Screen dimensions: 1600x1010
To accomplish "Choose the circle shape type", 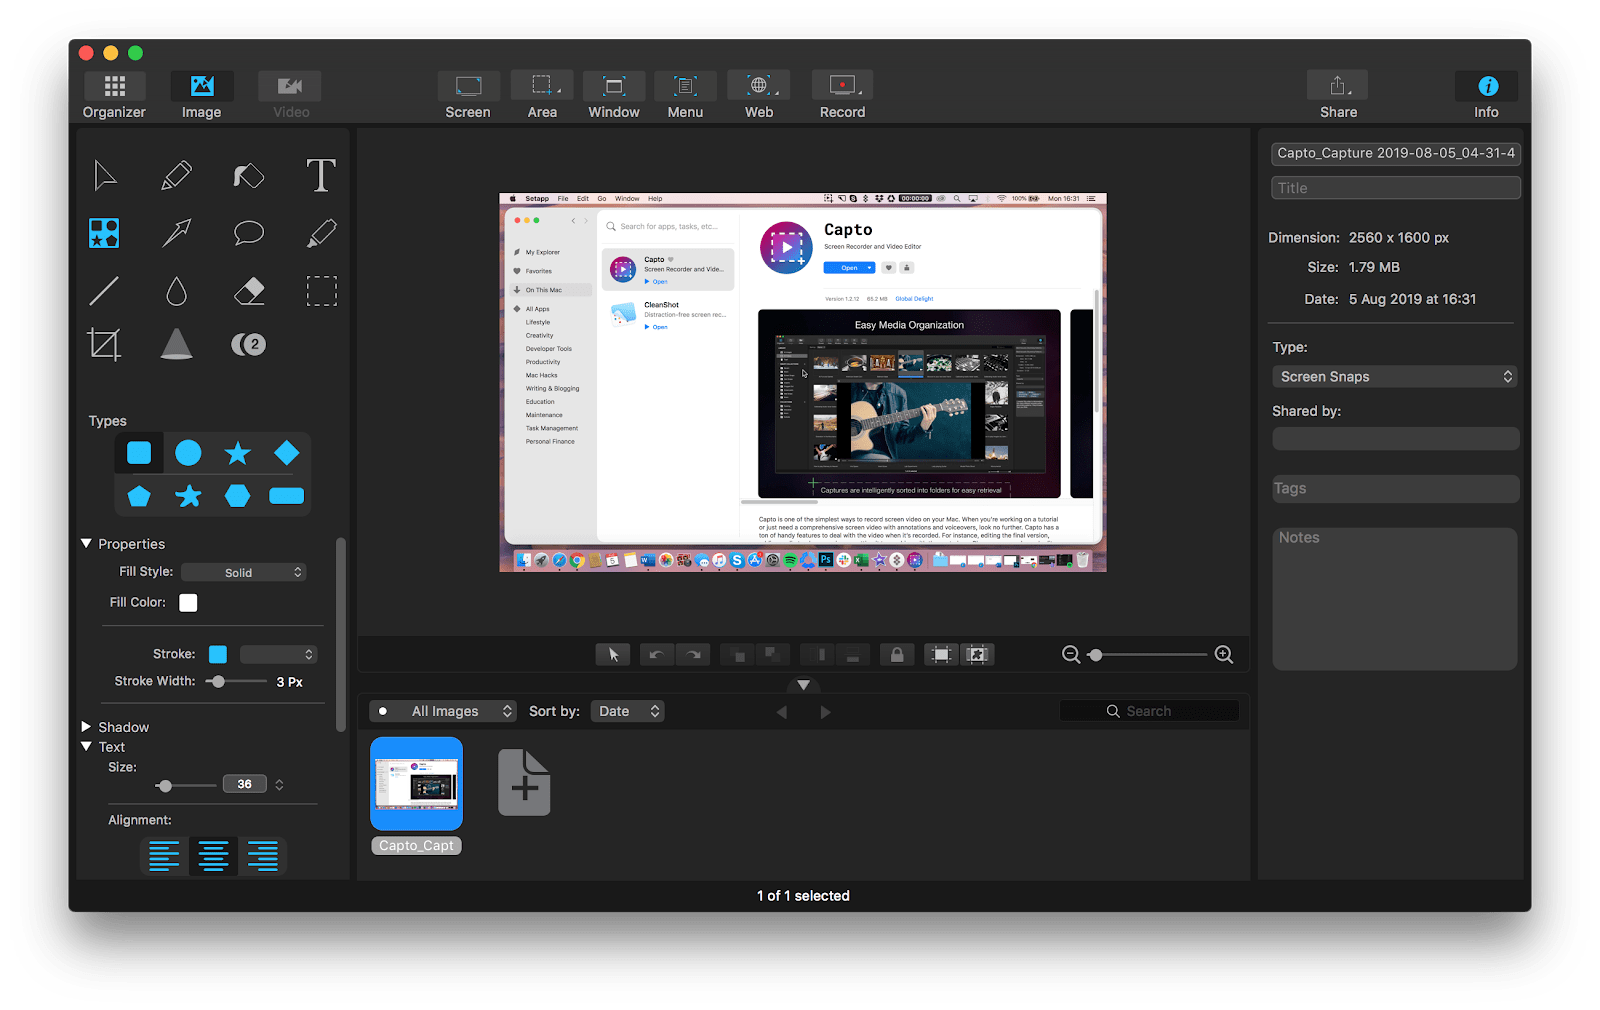I will [188, 453].
